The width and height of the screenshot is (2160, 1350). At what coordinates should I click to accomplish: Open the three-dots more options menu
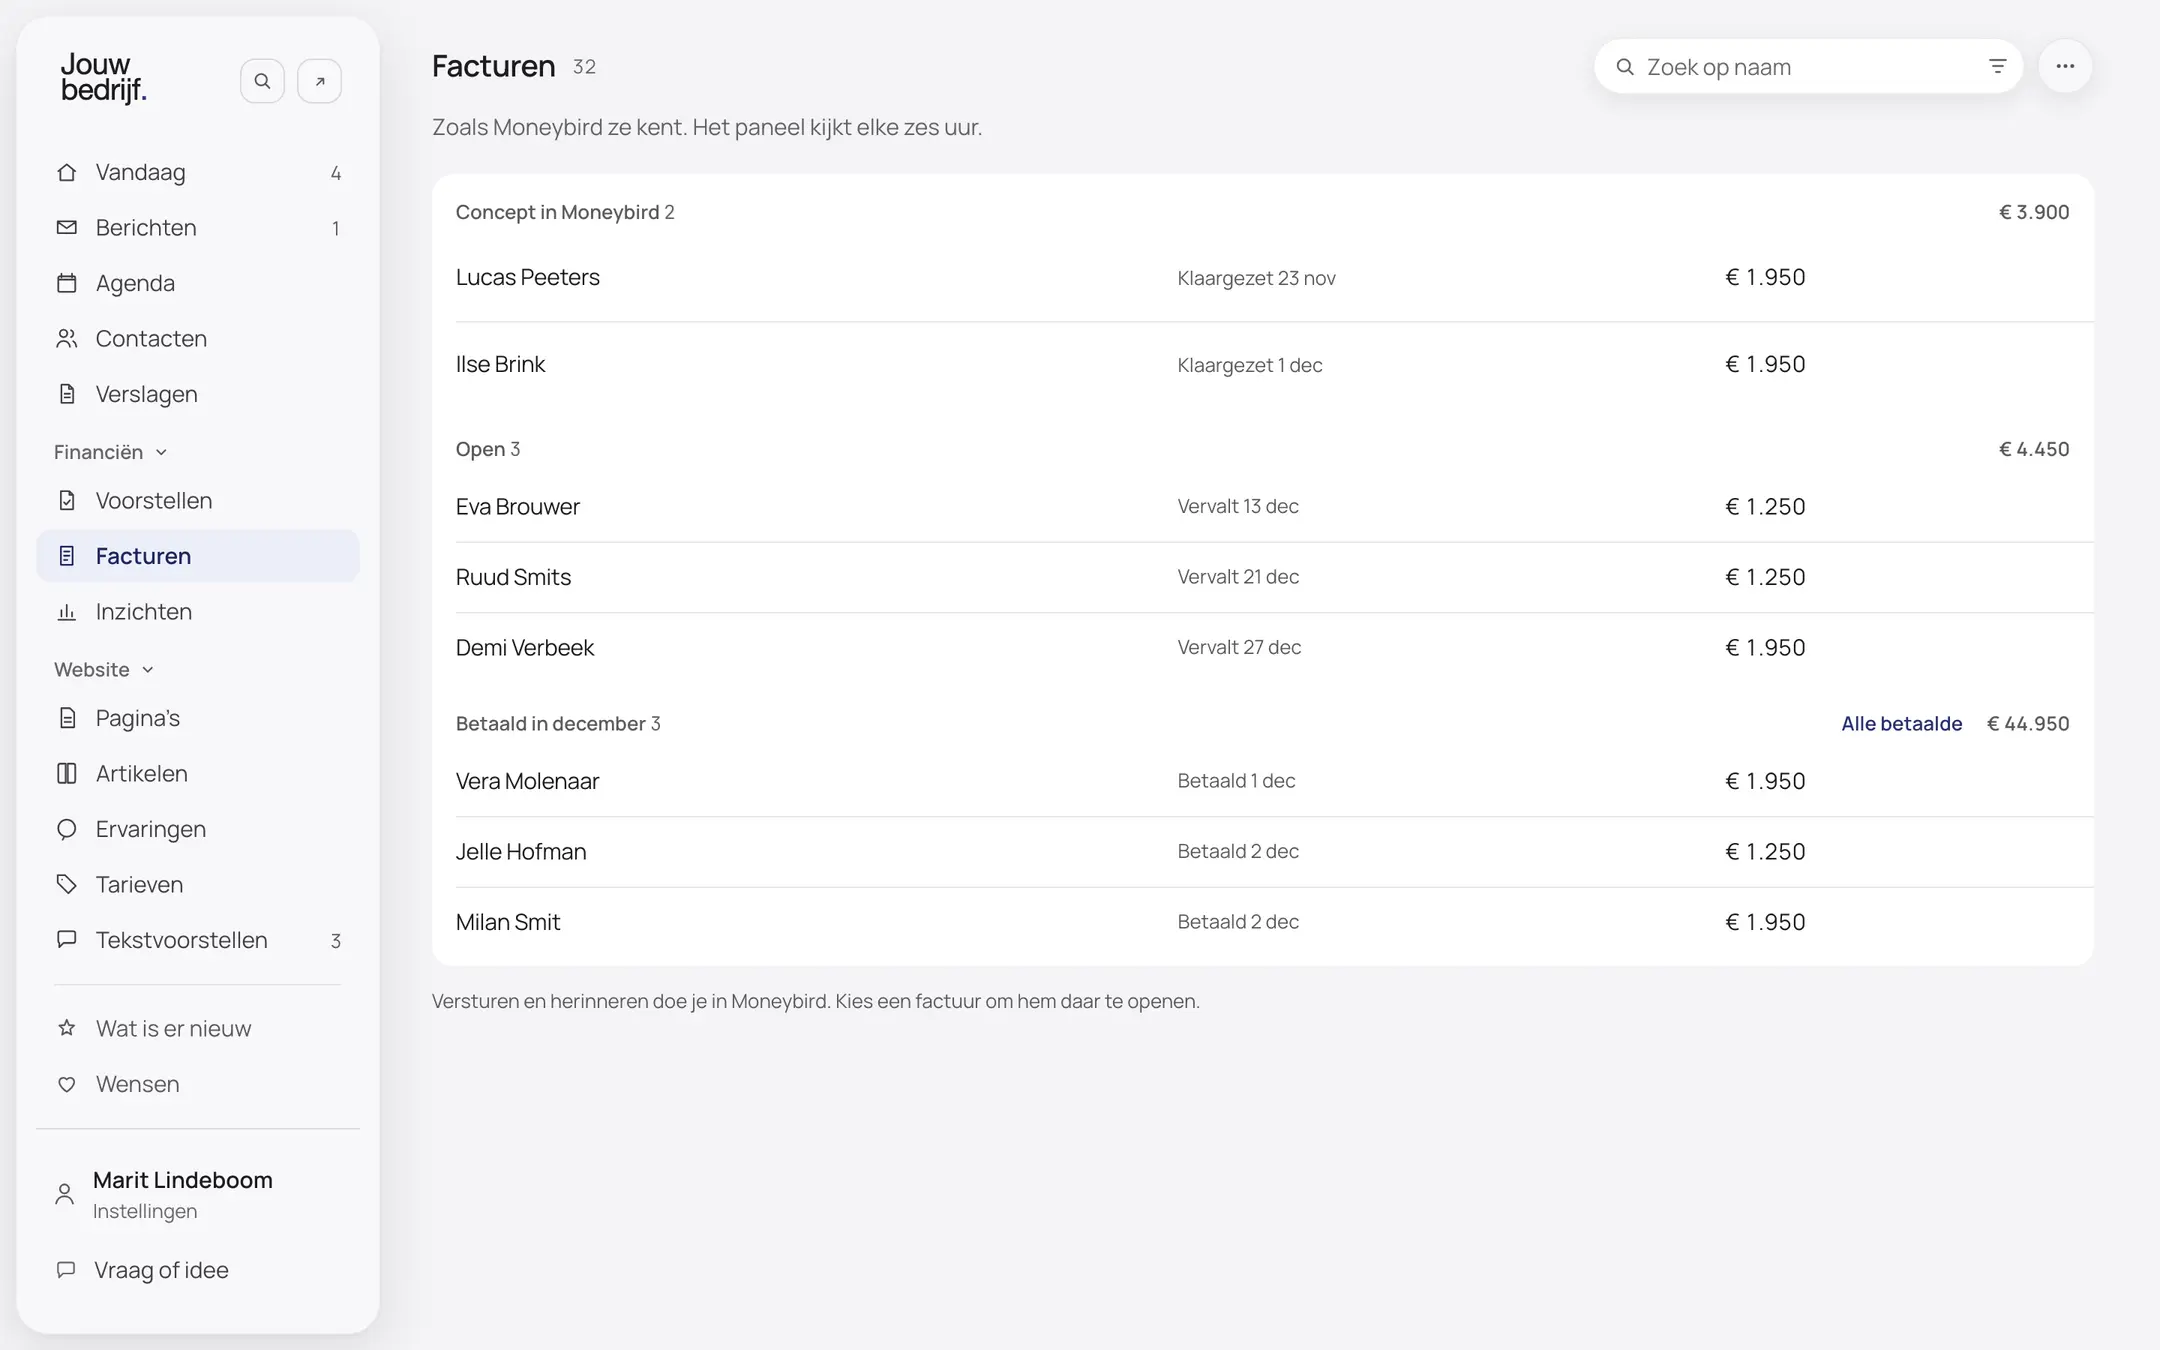pos(2065,67)
